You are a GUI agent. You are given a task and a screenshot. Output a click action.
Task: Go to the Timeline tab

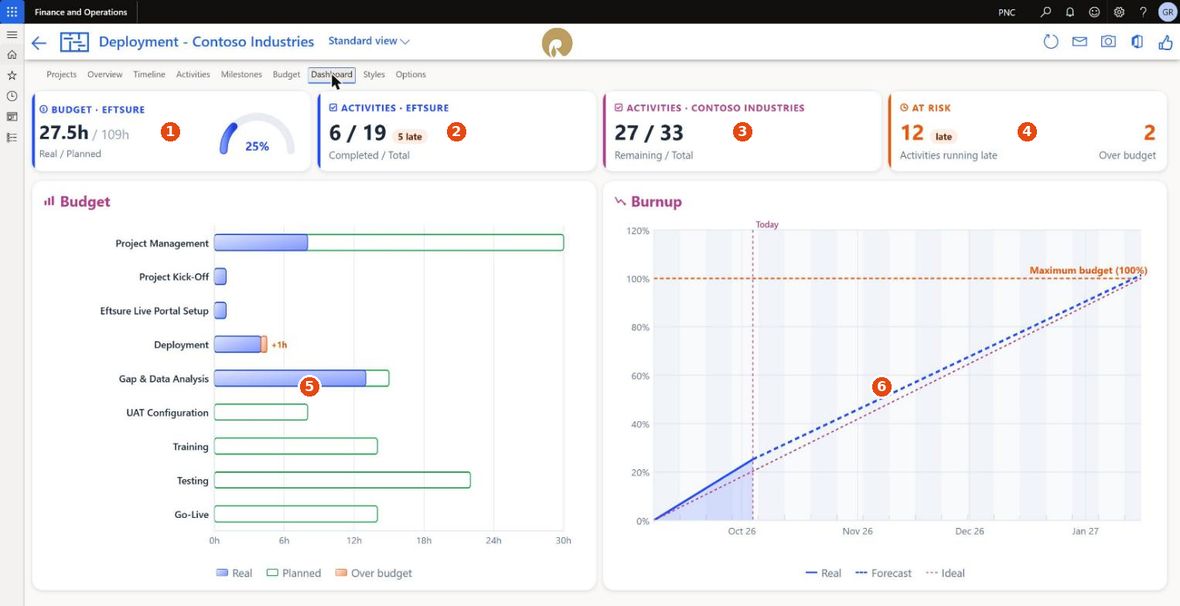[x=149, y=75]
